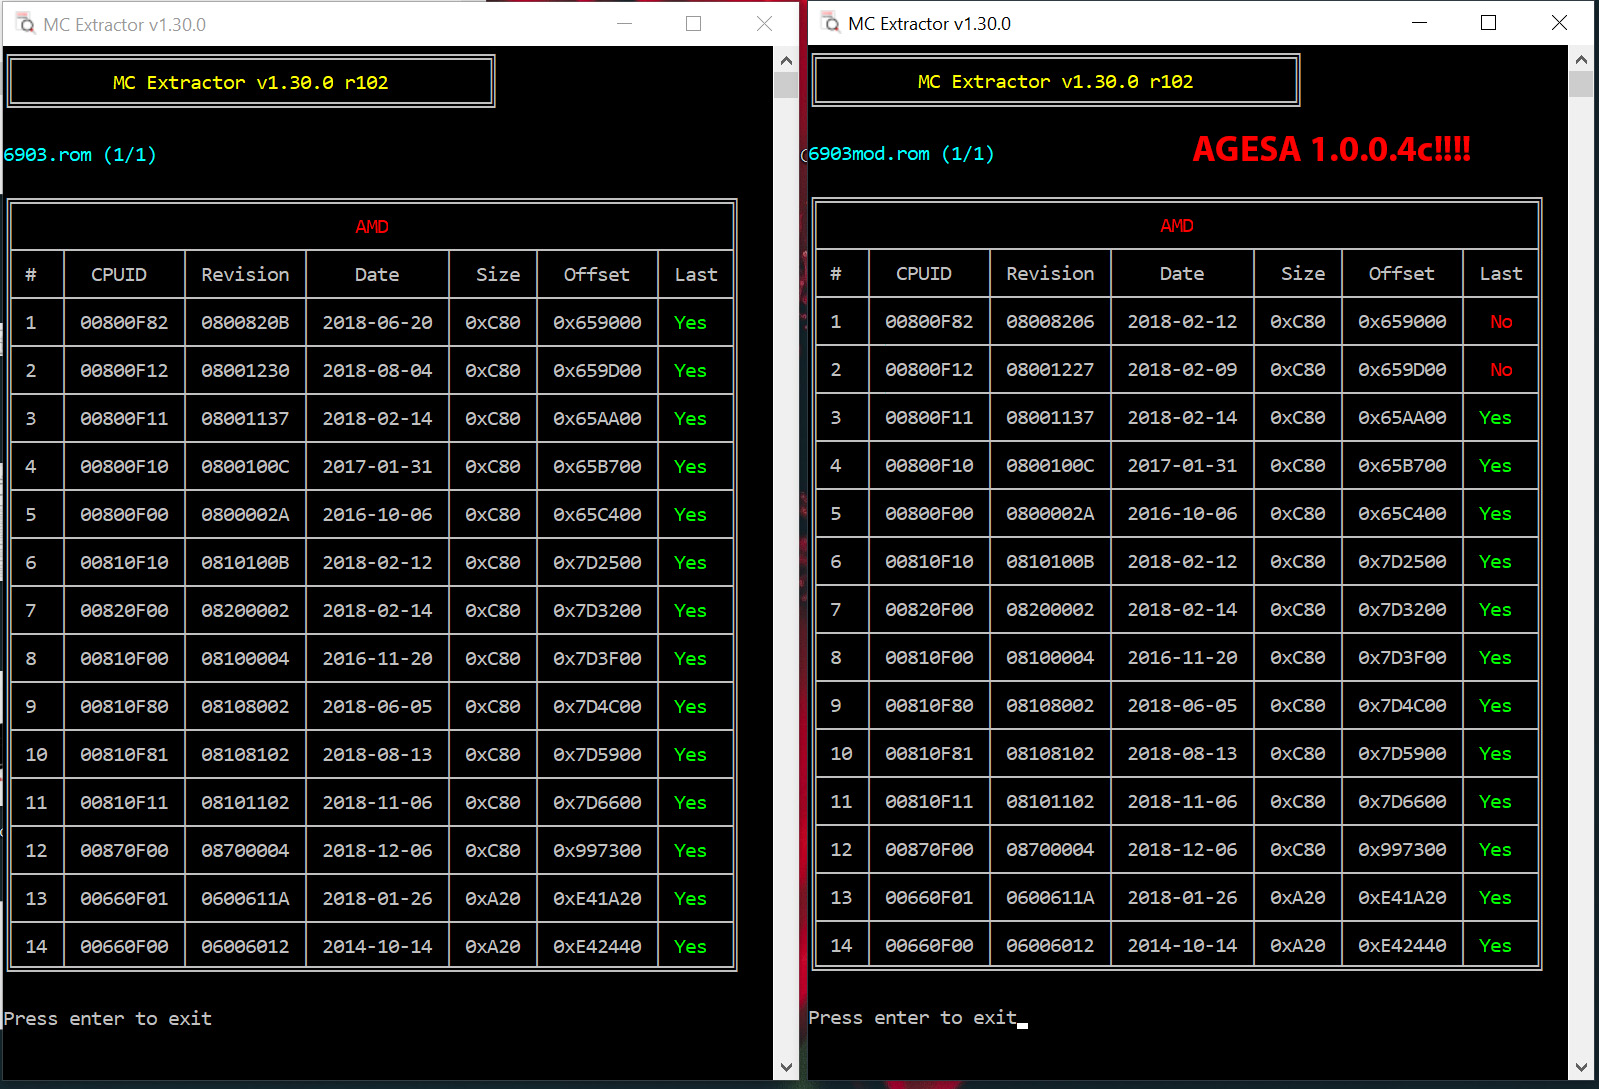Click the '6903.rom (1/1)' file name
The image size is (1599, 1089).
(80, 155)
